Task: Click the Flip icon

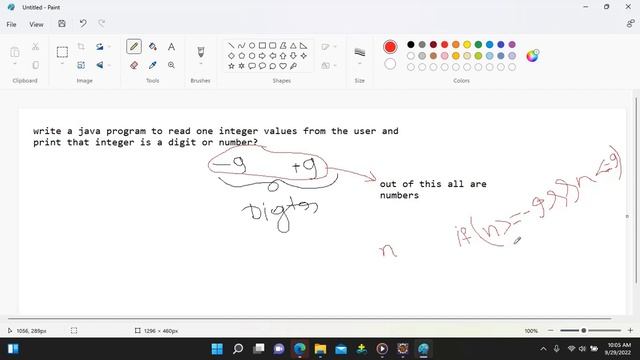Action: [x=100, y=65]
